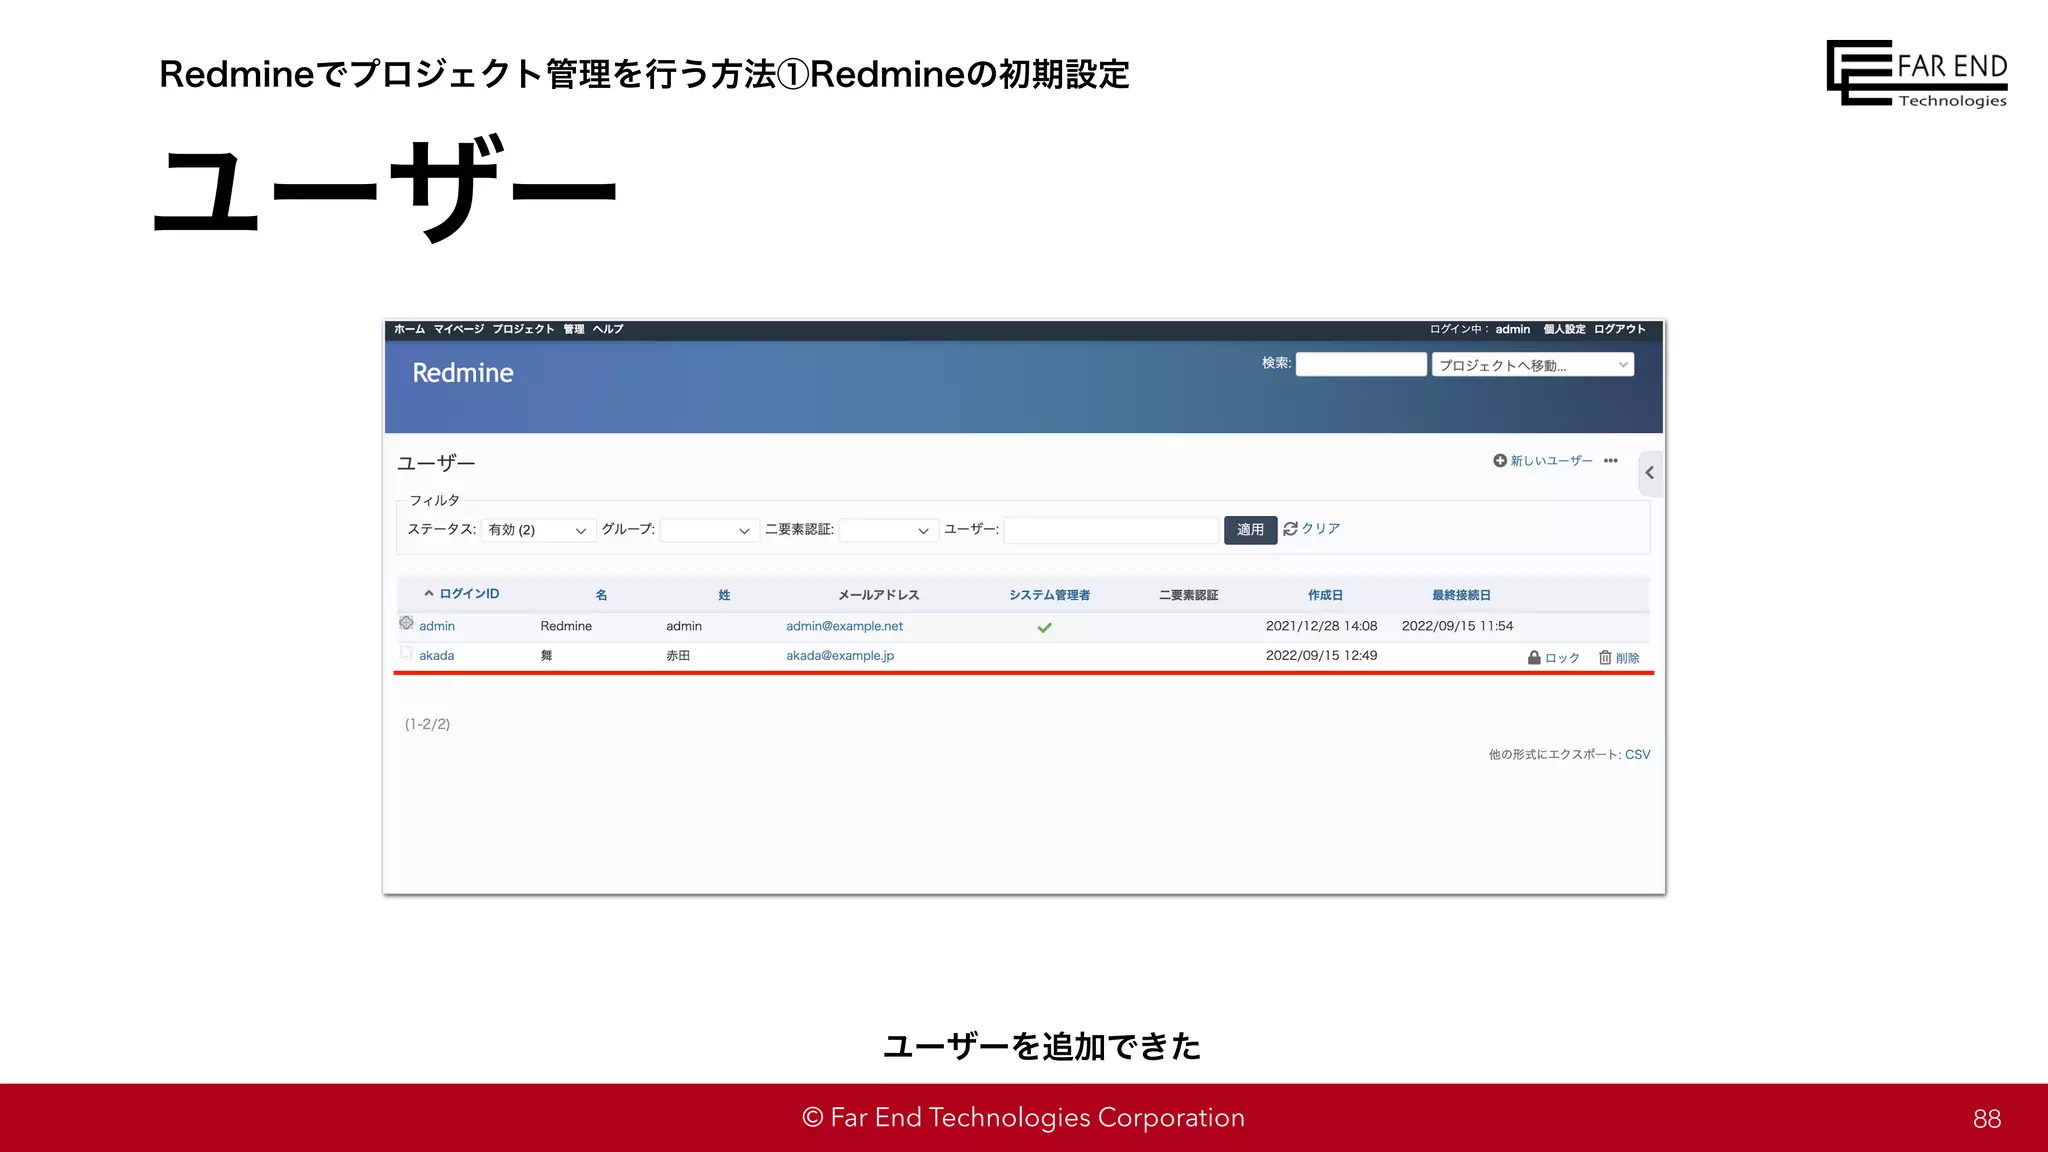Click the trash icon for akada
Screen dimensions: 2048x1152
click(x=1605, y=658)
